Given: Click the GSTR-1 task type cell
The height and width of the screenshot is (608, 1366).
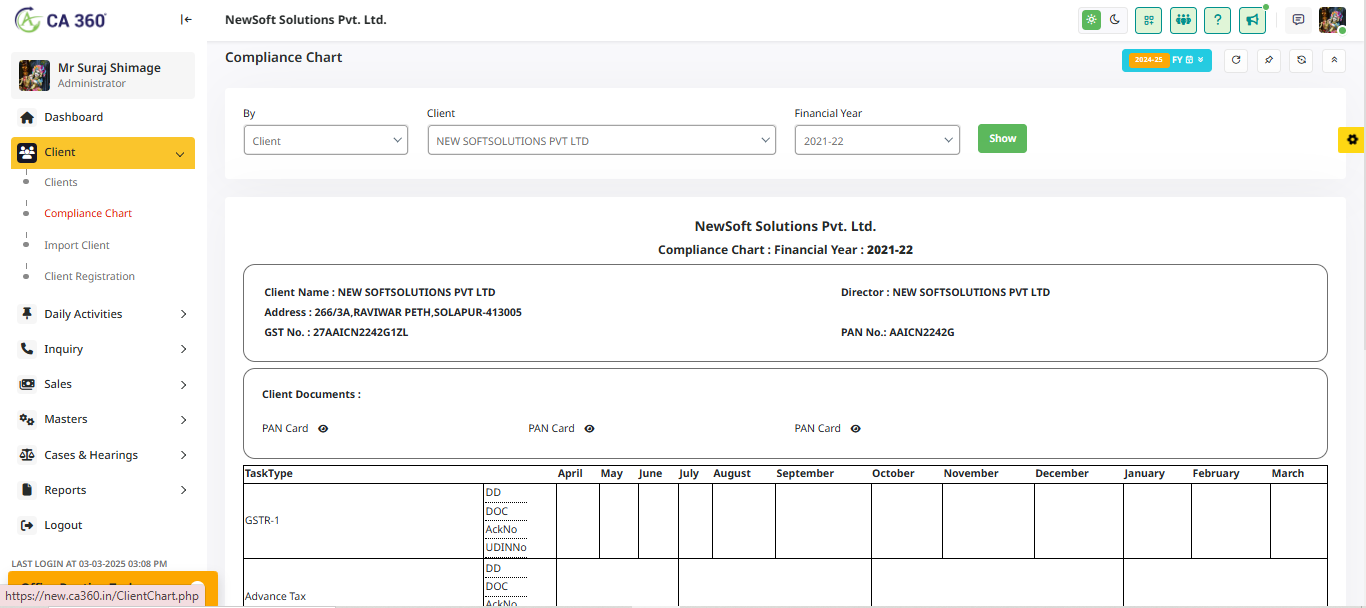Looking at the screenshot, I should [364, 520].
